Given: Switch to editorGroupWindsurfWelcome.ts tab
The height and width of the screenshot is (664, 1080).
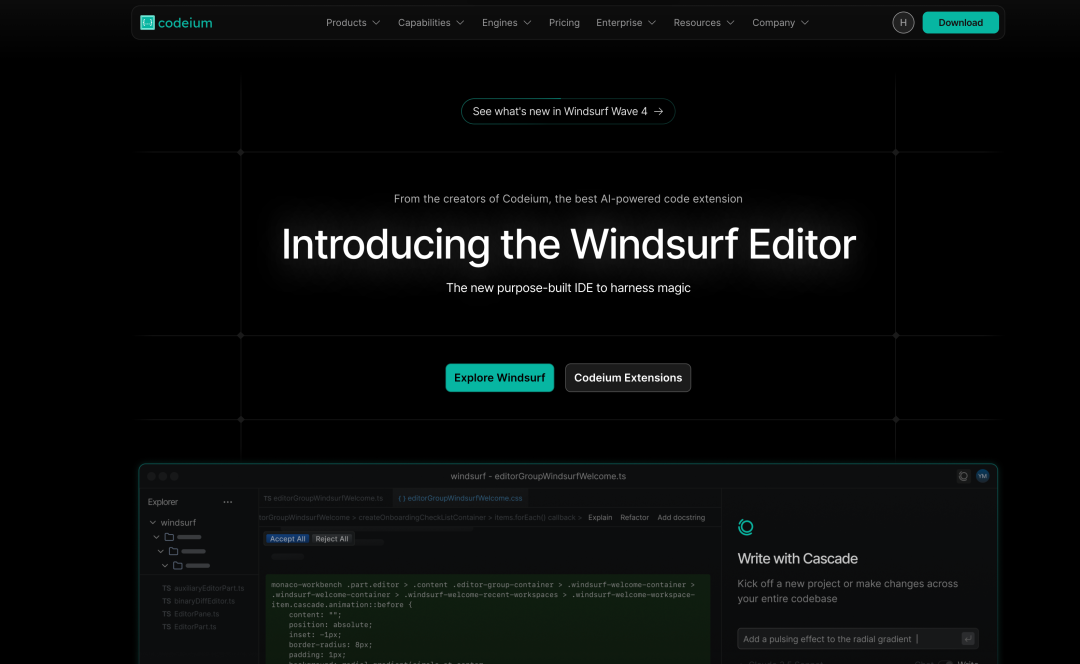Looking at the screenshot, I should click(323, 498).
